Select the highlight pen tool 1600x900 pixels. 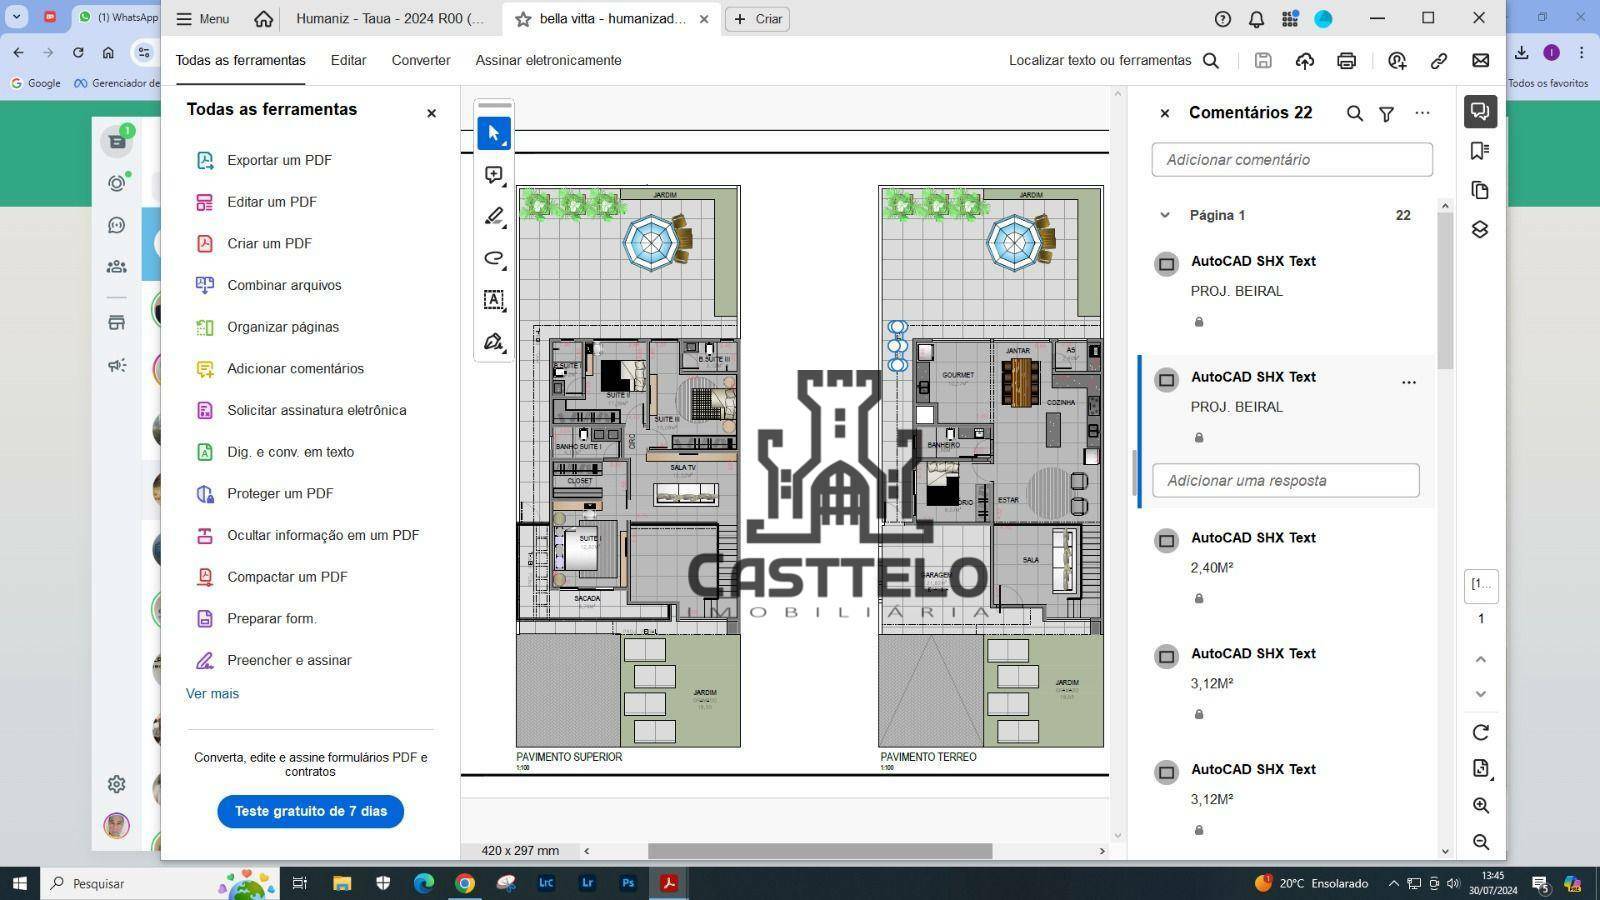click(x=494, y=216)
